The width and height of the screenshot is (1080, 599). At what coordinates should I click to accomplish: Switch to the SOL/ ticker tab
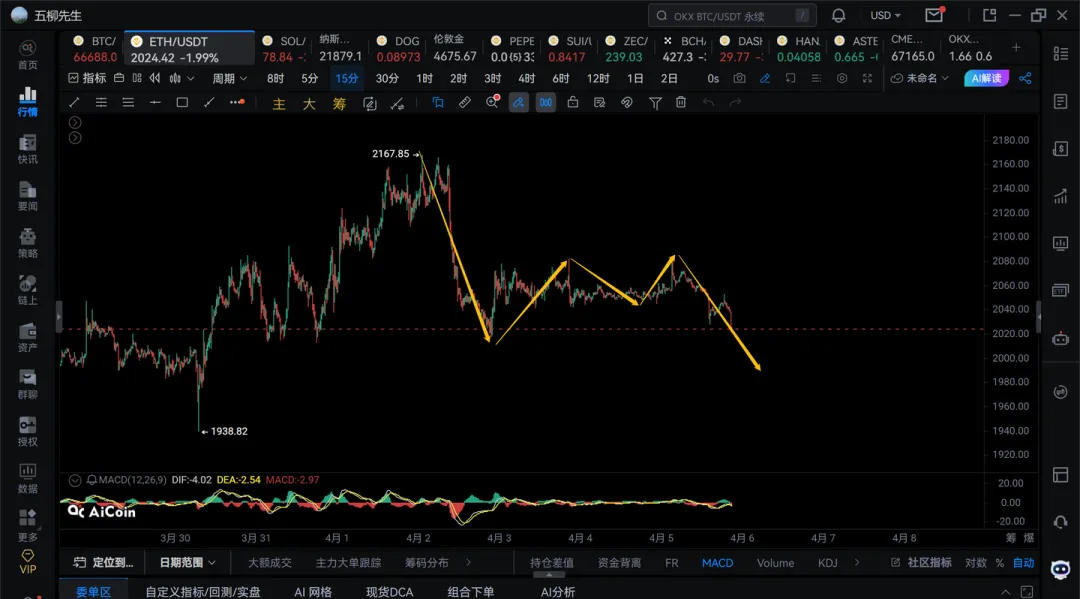[x=284, y=49]
